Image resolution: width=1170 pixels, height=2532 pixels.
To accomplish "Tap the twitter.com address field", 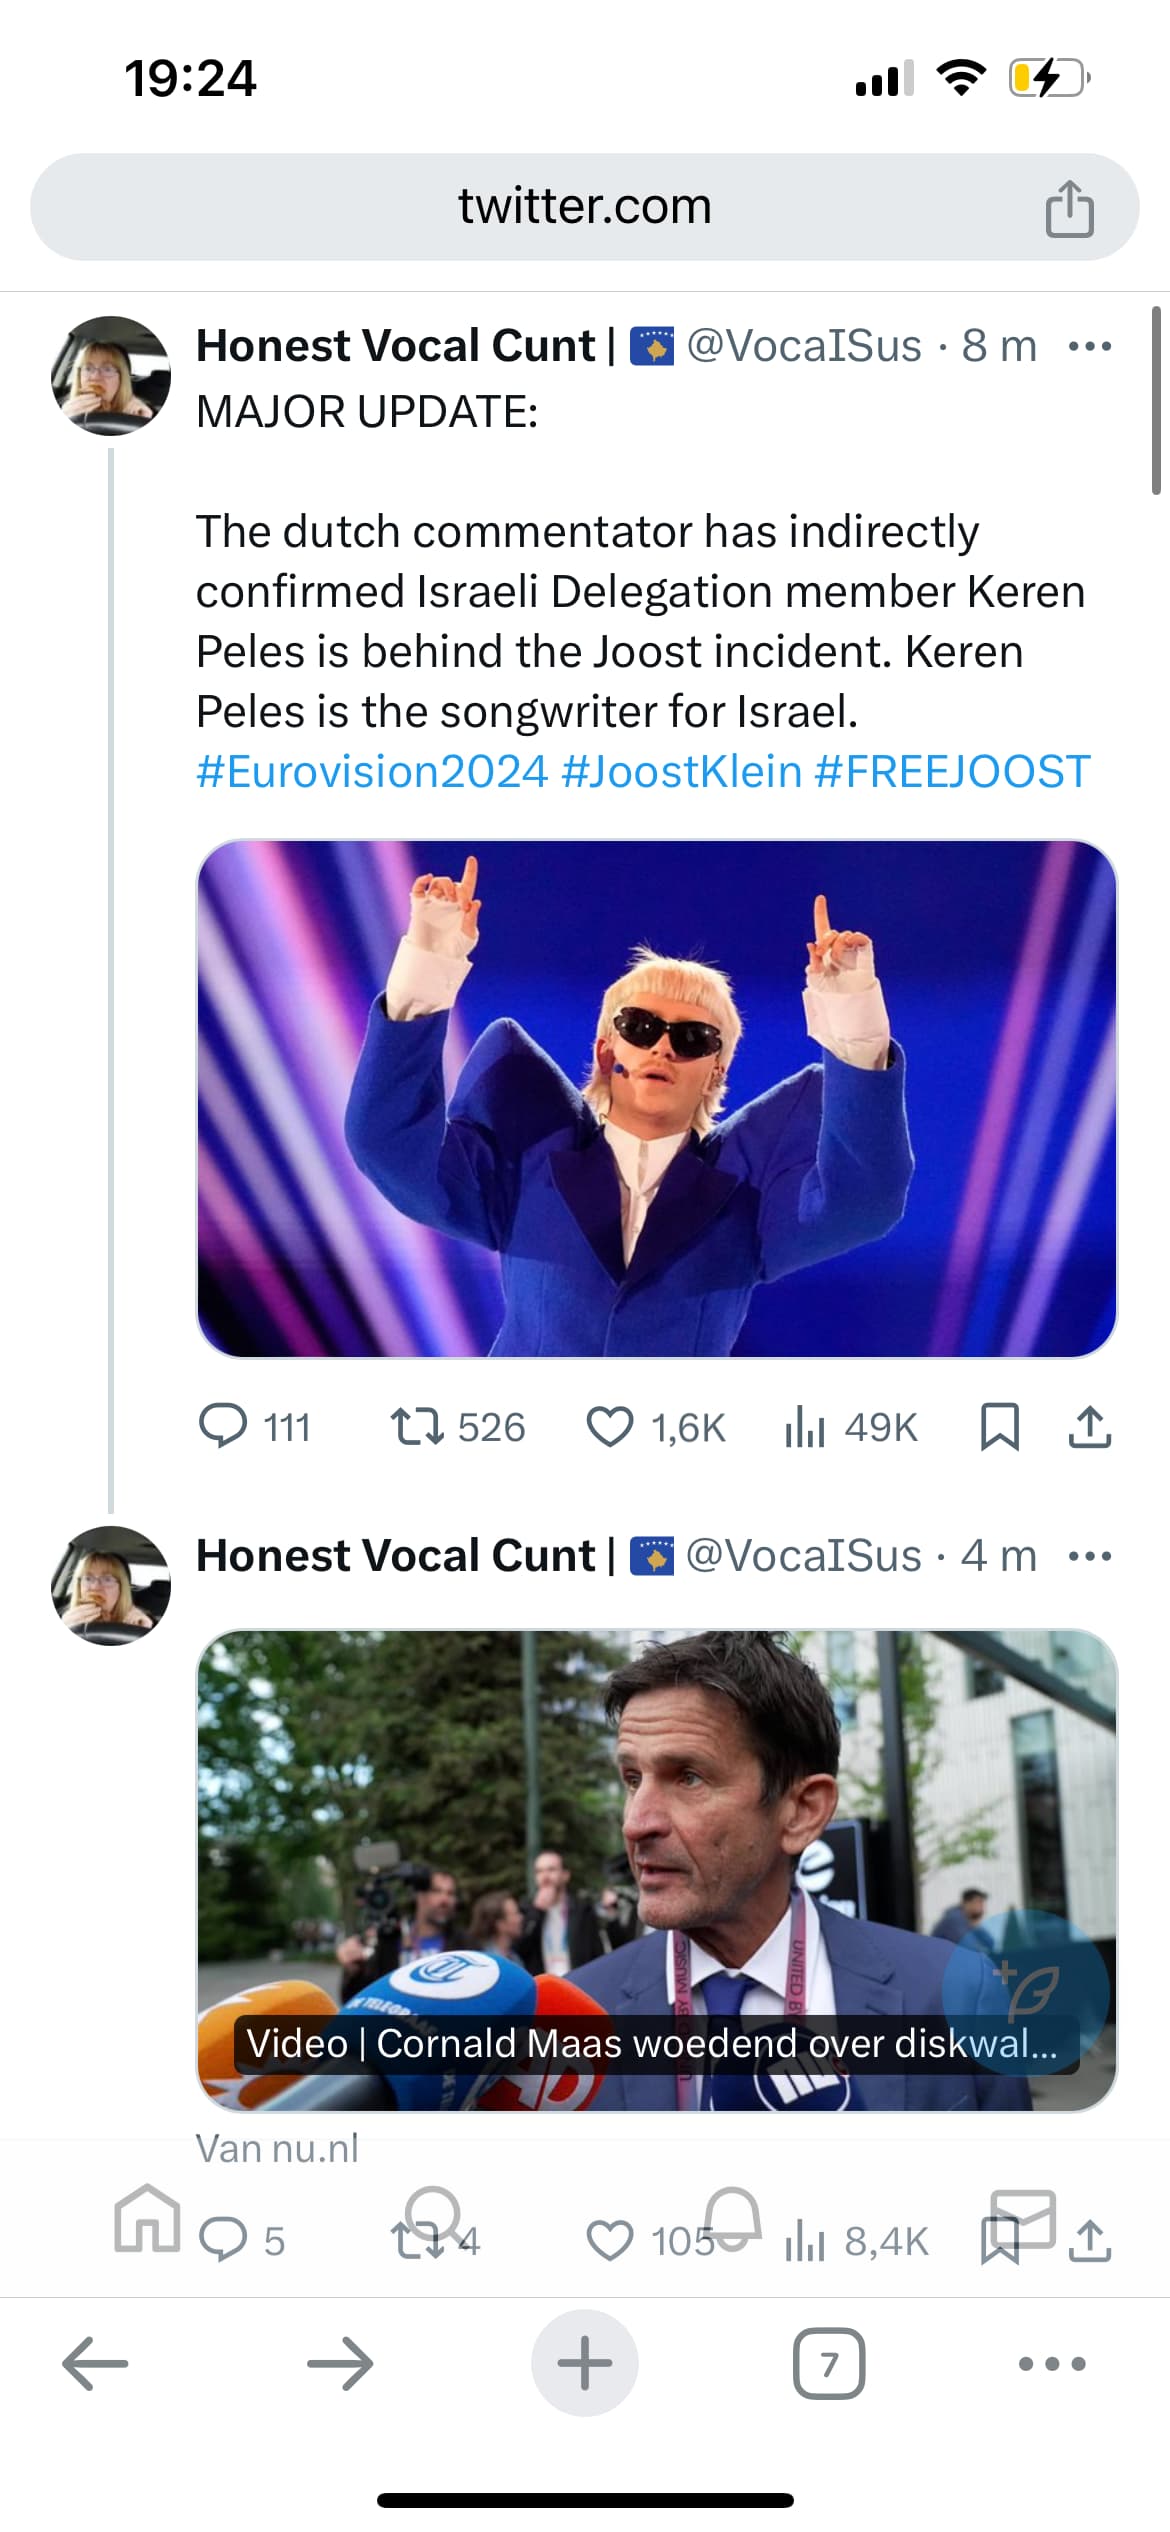I will tap(584, 207).
